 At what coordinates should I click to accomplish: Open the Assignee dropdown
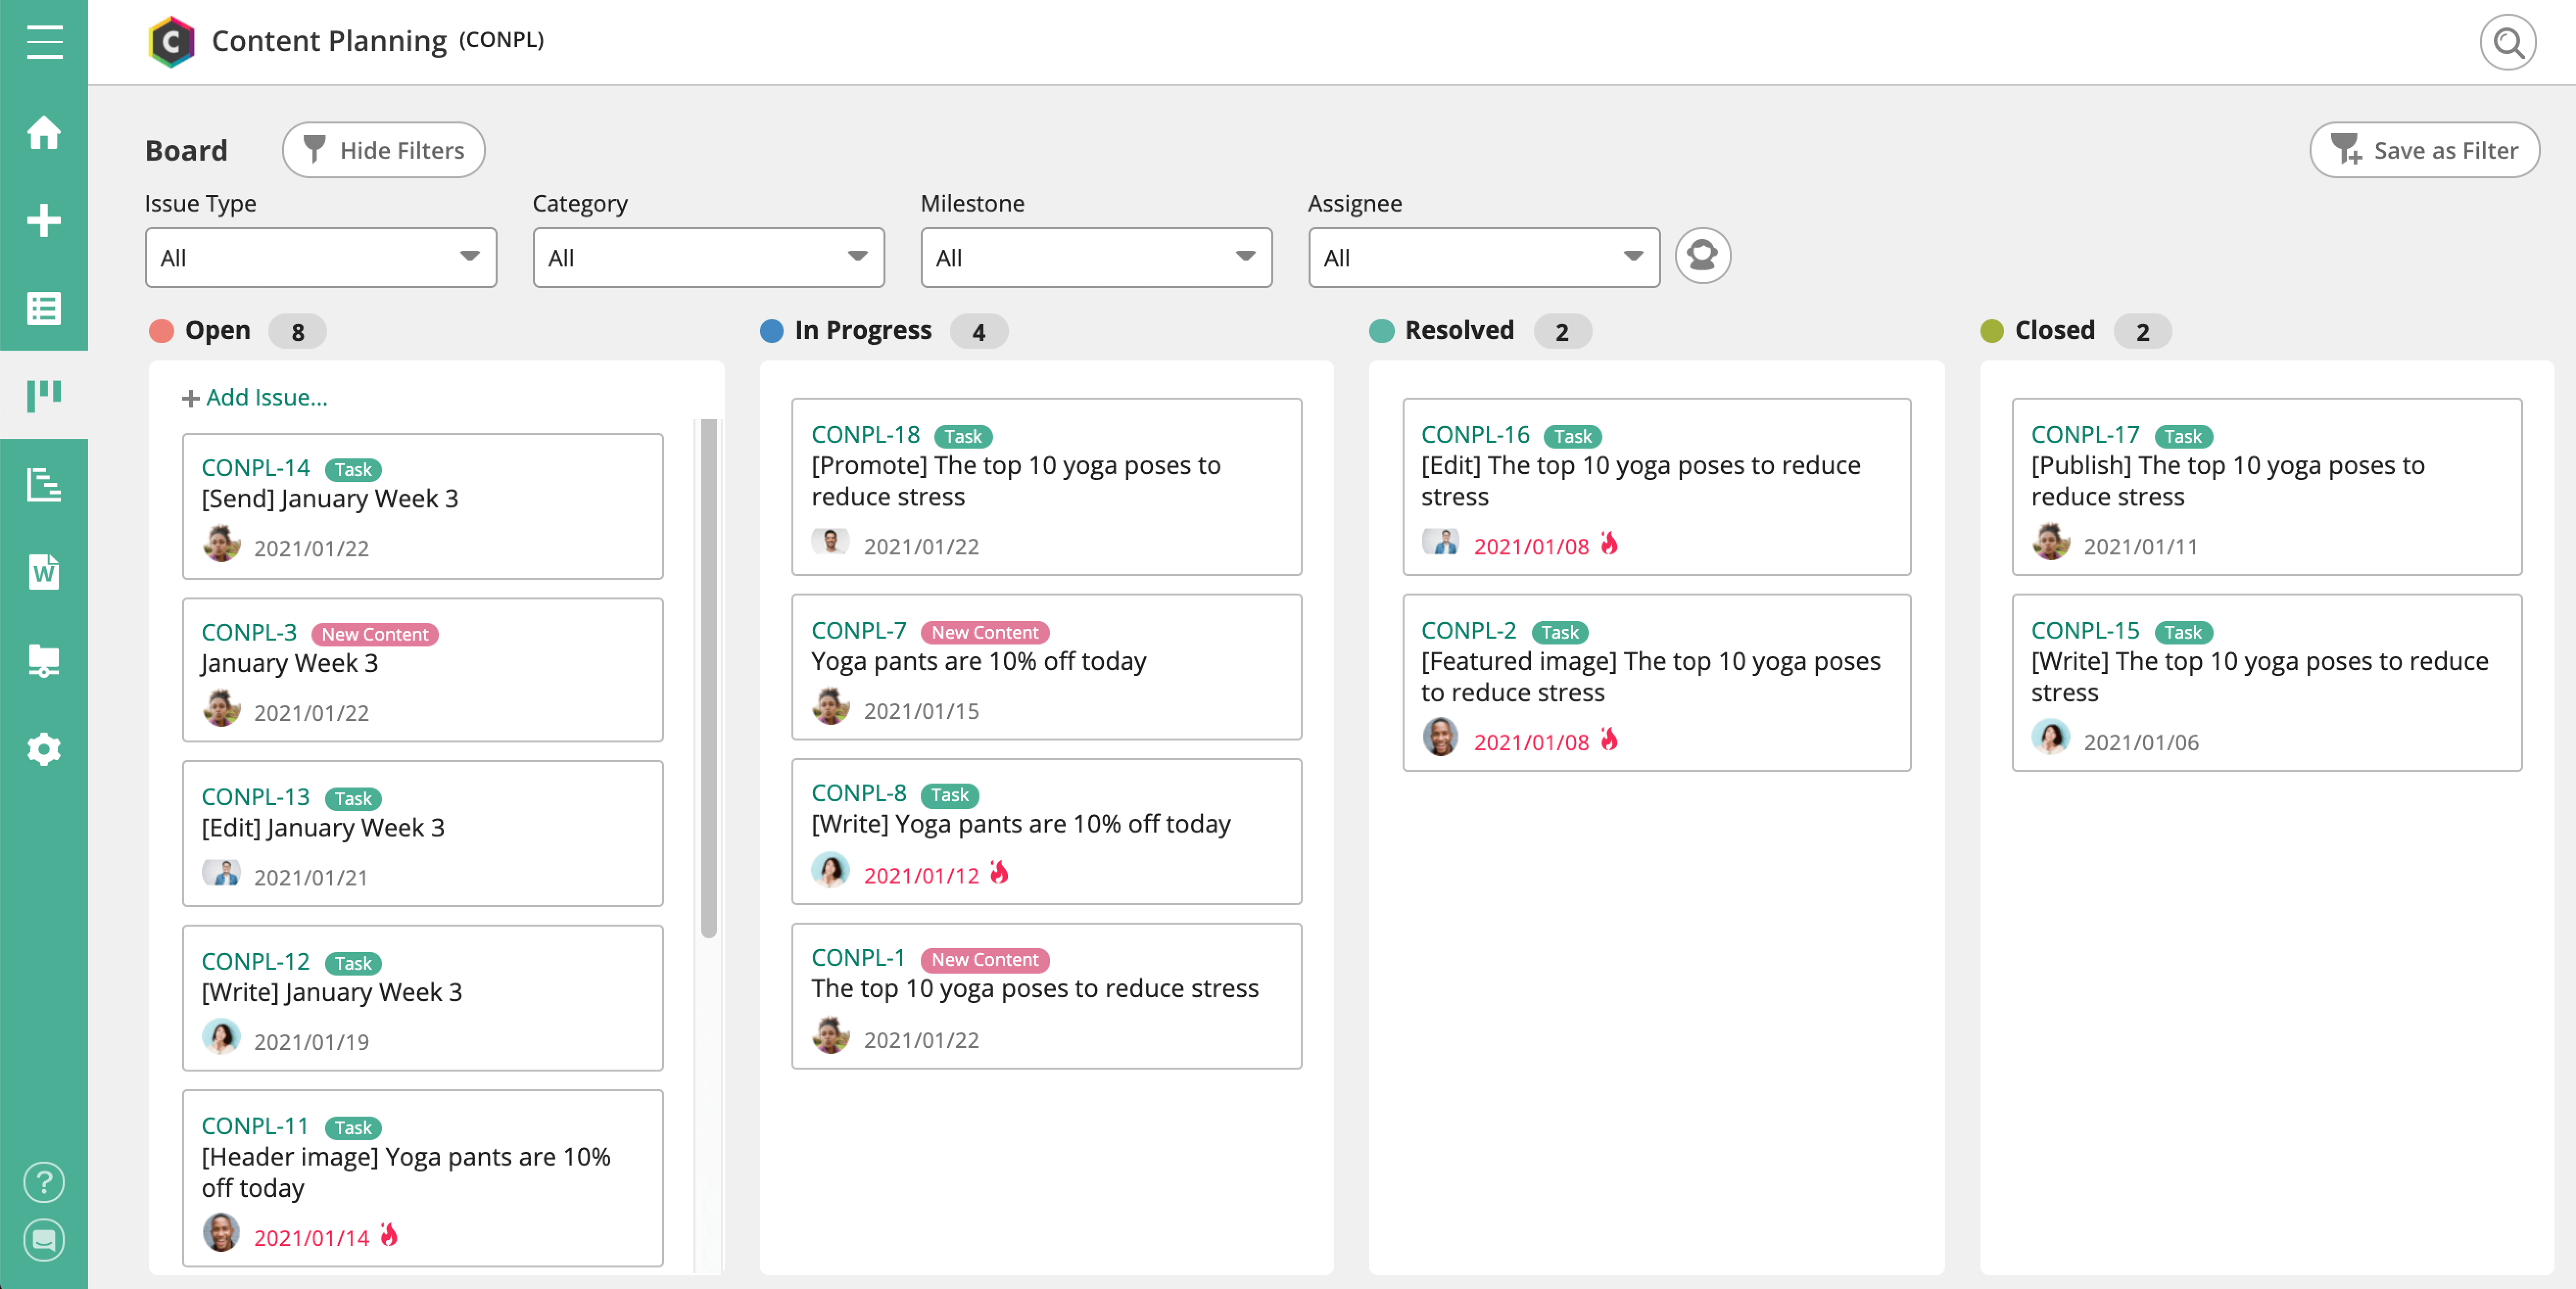pos(1483,258)
